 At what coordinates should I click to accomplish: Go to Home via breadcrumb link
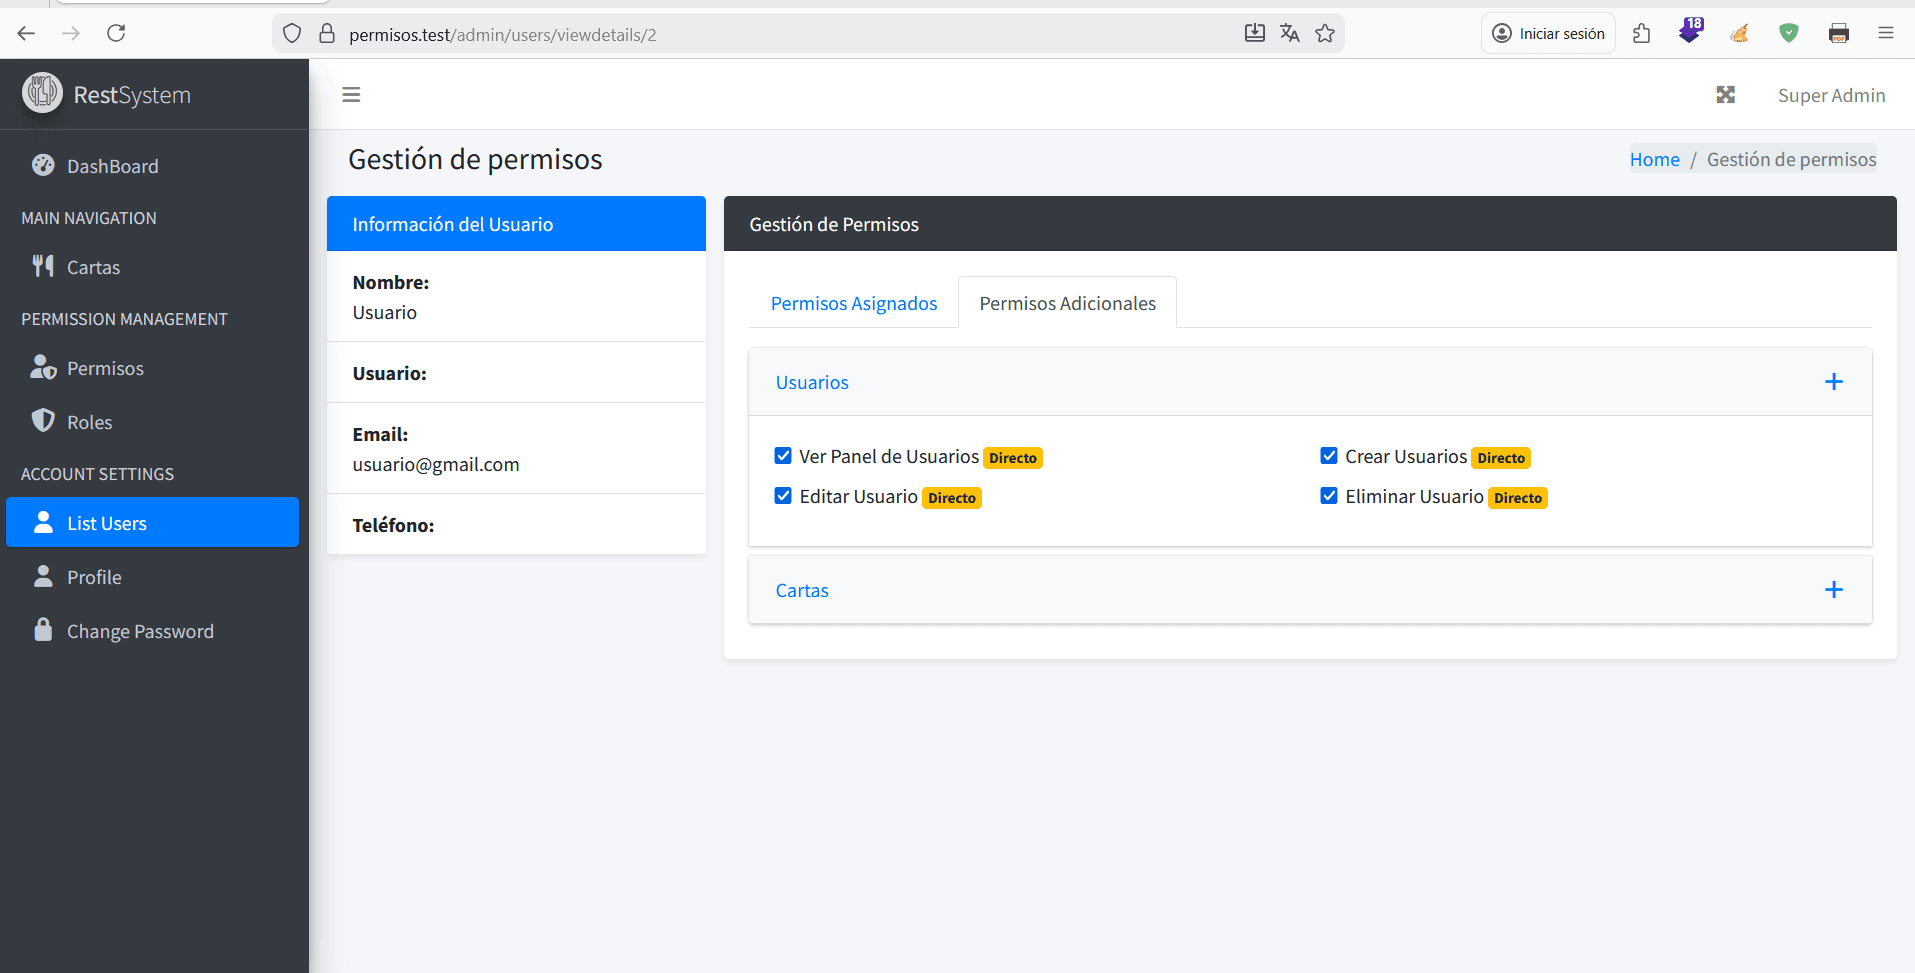1654,159
